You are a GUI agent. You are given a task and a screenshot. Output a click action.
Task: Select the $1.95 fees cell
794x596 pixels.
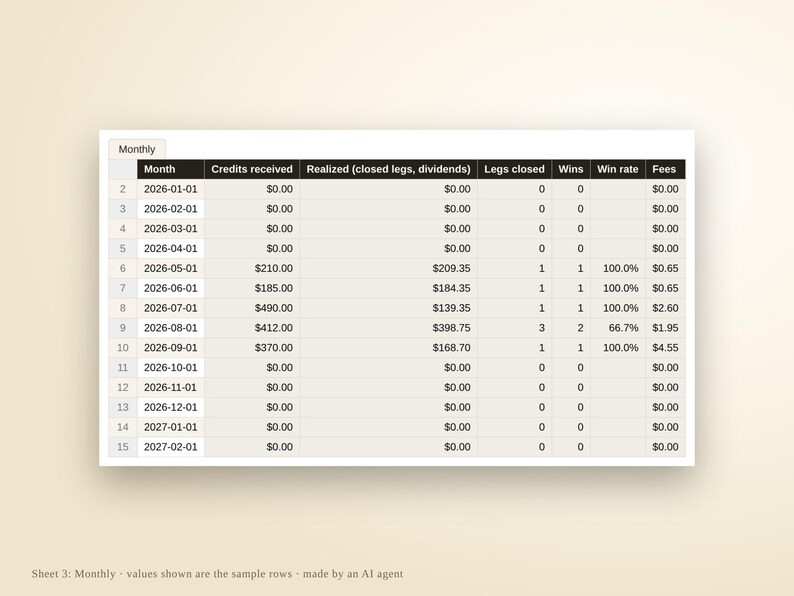665,328
